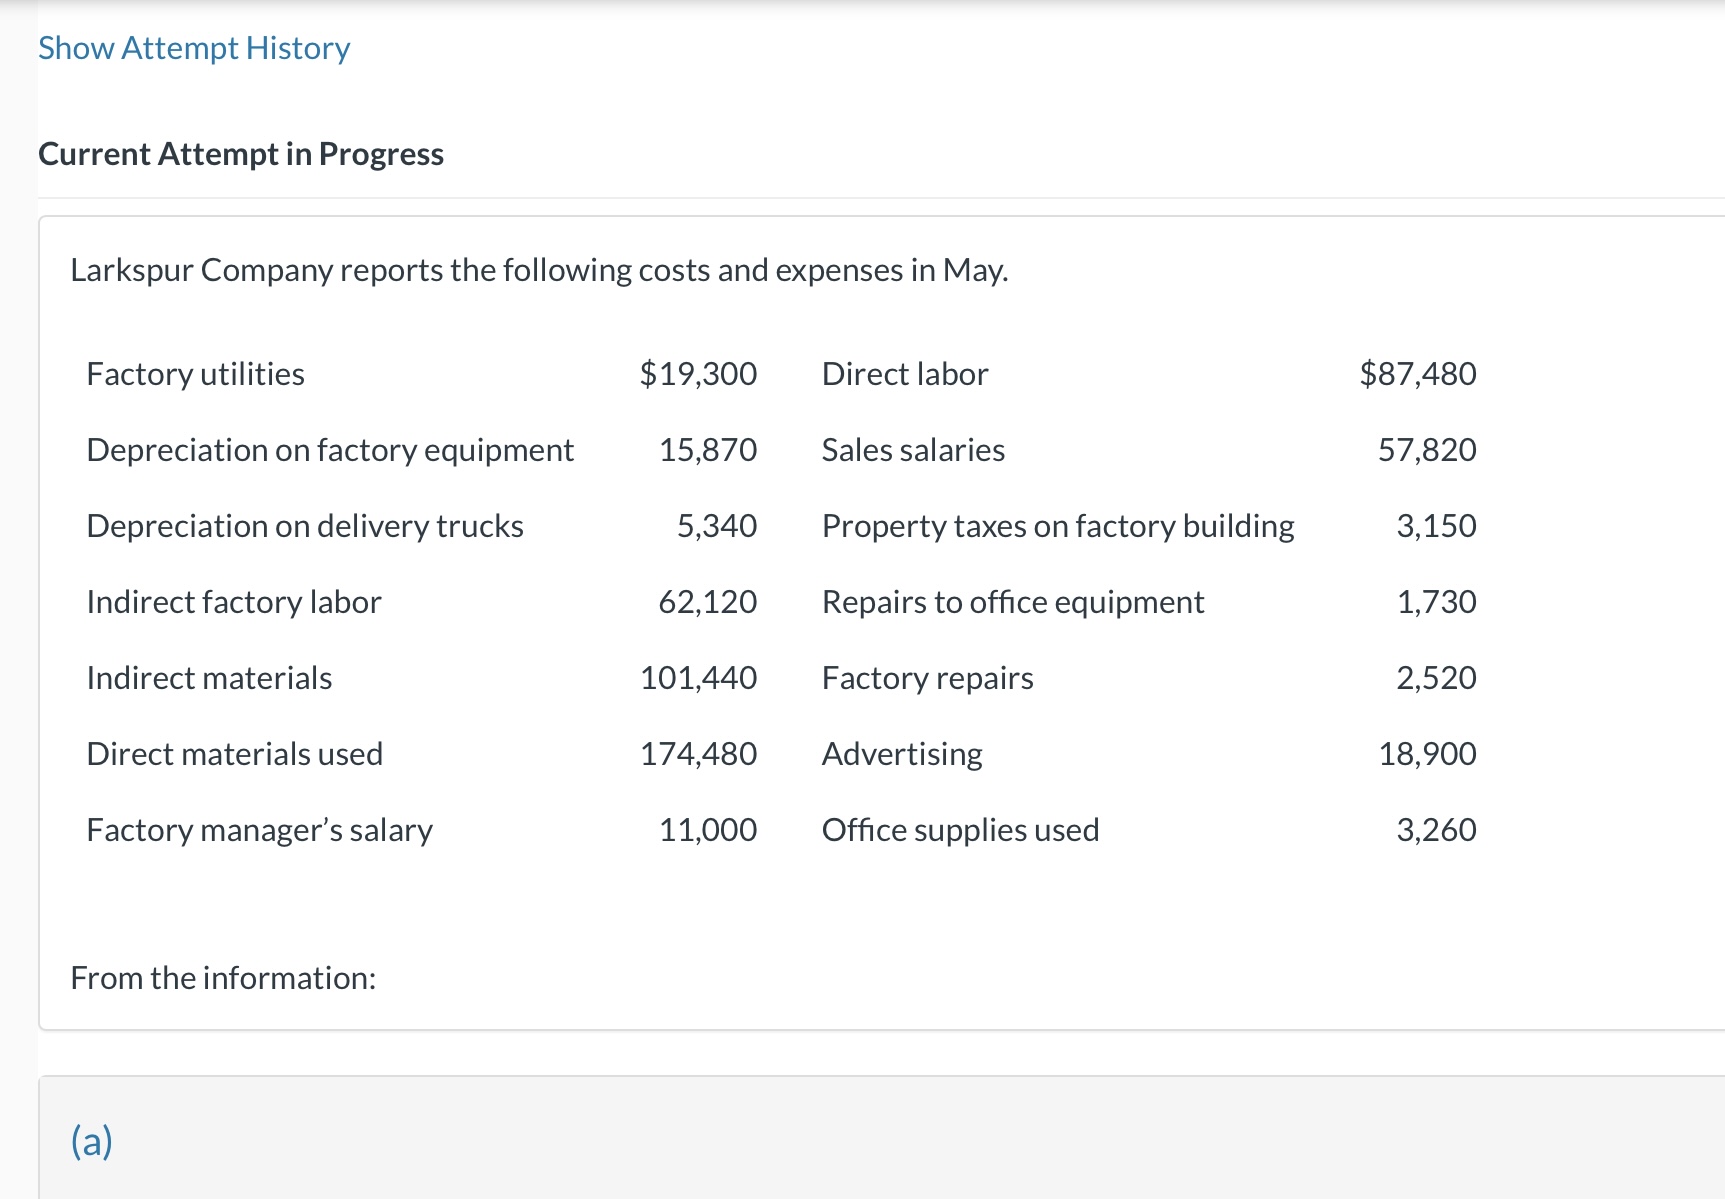Click the $87,480 direct labor amount
1725x1199 pixels.
[x=1417, y=374]
